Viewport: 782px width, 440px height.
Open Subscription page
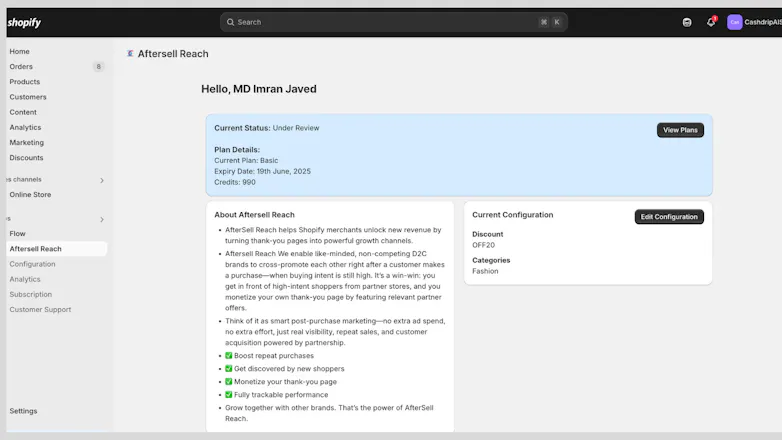[x=30, y=294]
